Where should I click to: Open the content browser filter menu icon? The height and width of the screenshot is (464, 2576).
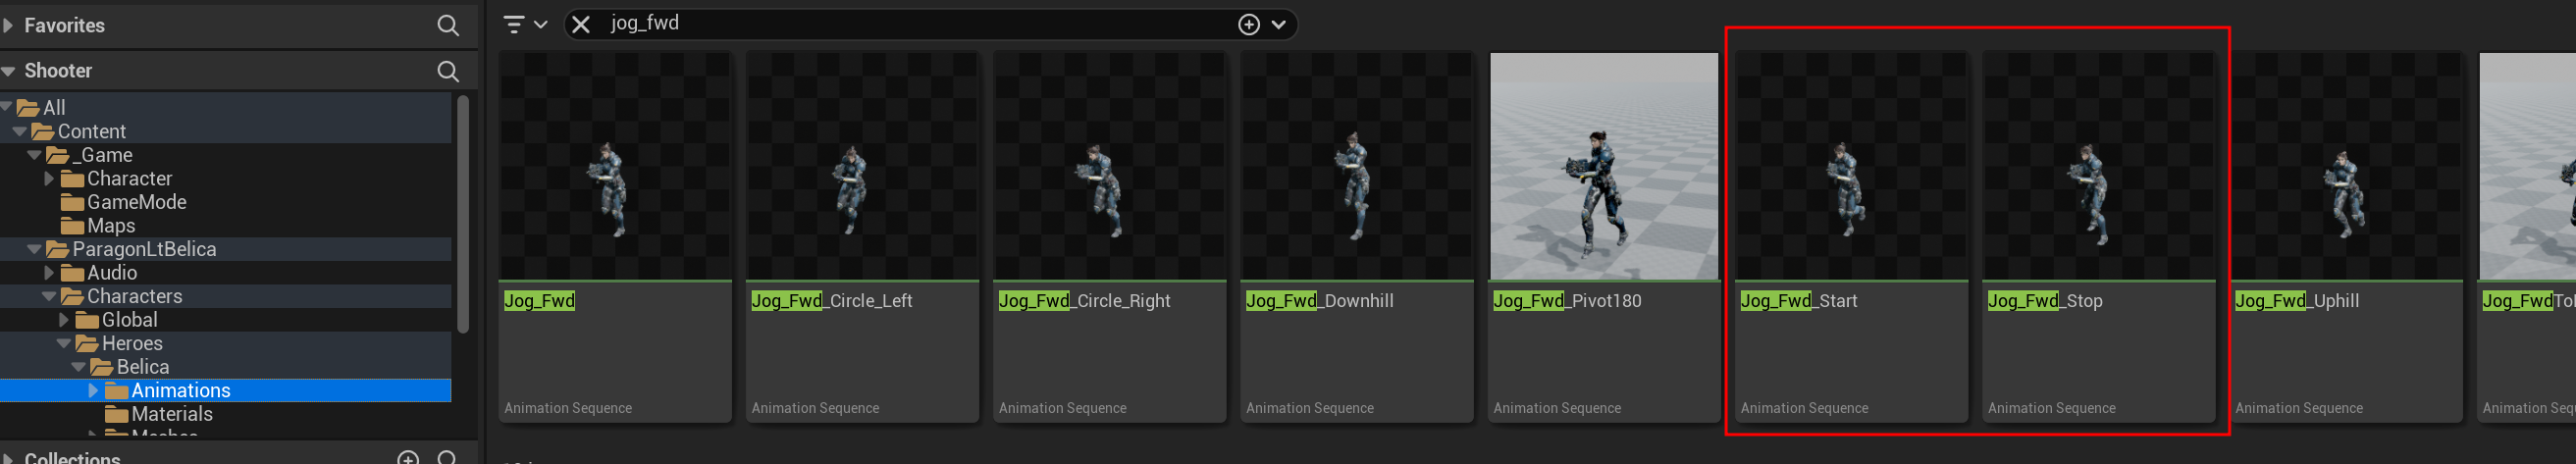tap(514, 24)
